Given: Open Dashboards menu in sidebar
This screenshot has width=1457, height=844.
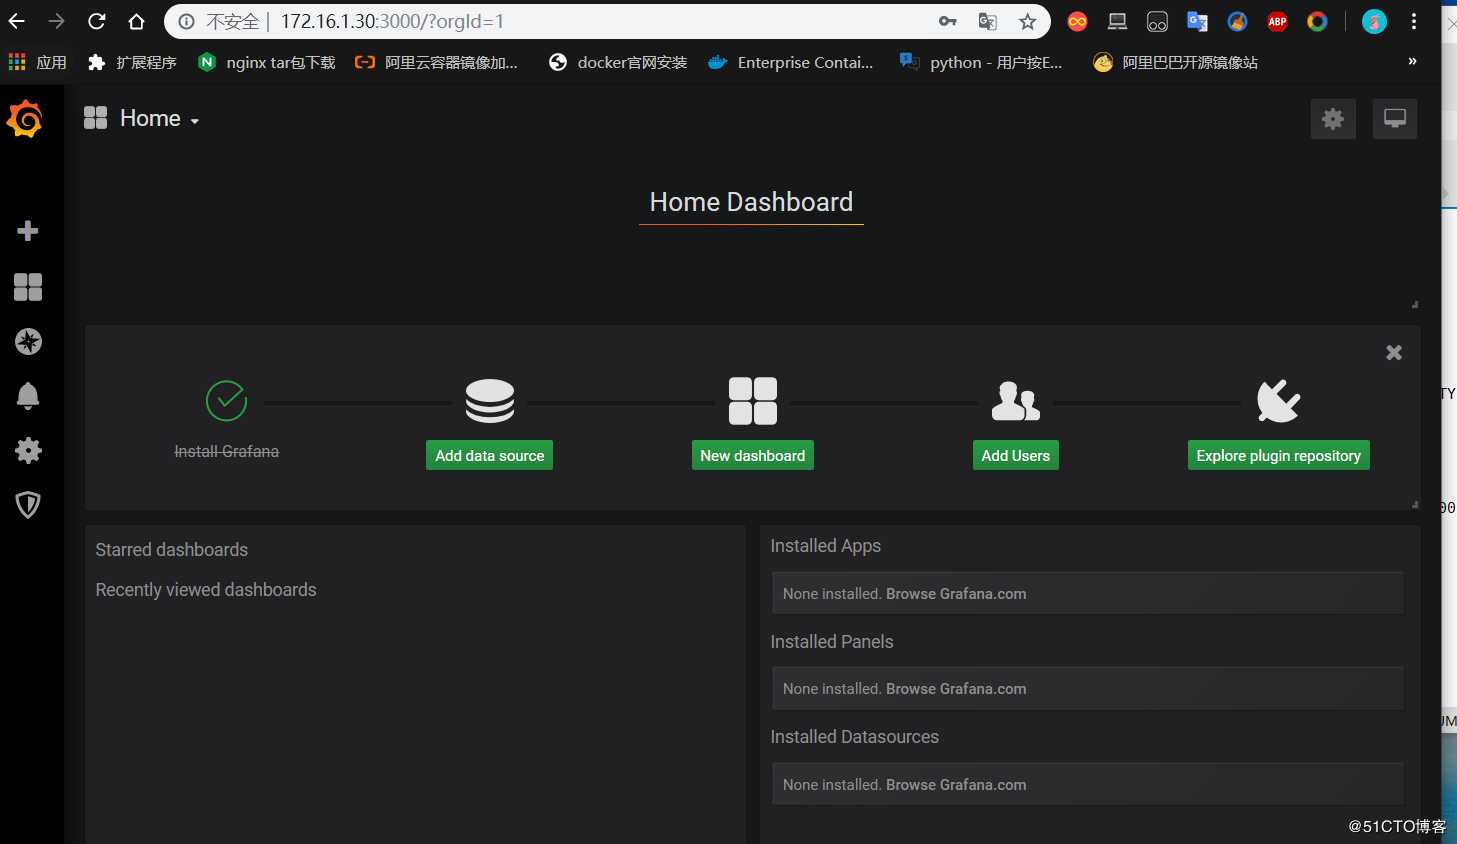Looking at the screenshot, I should (28, 287).
